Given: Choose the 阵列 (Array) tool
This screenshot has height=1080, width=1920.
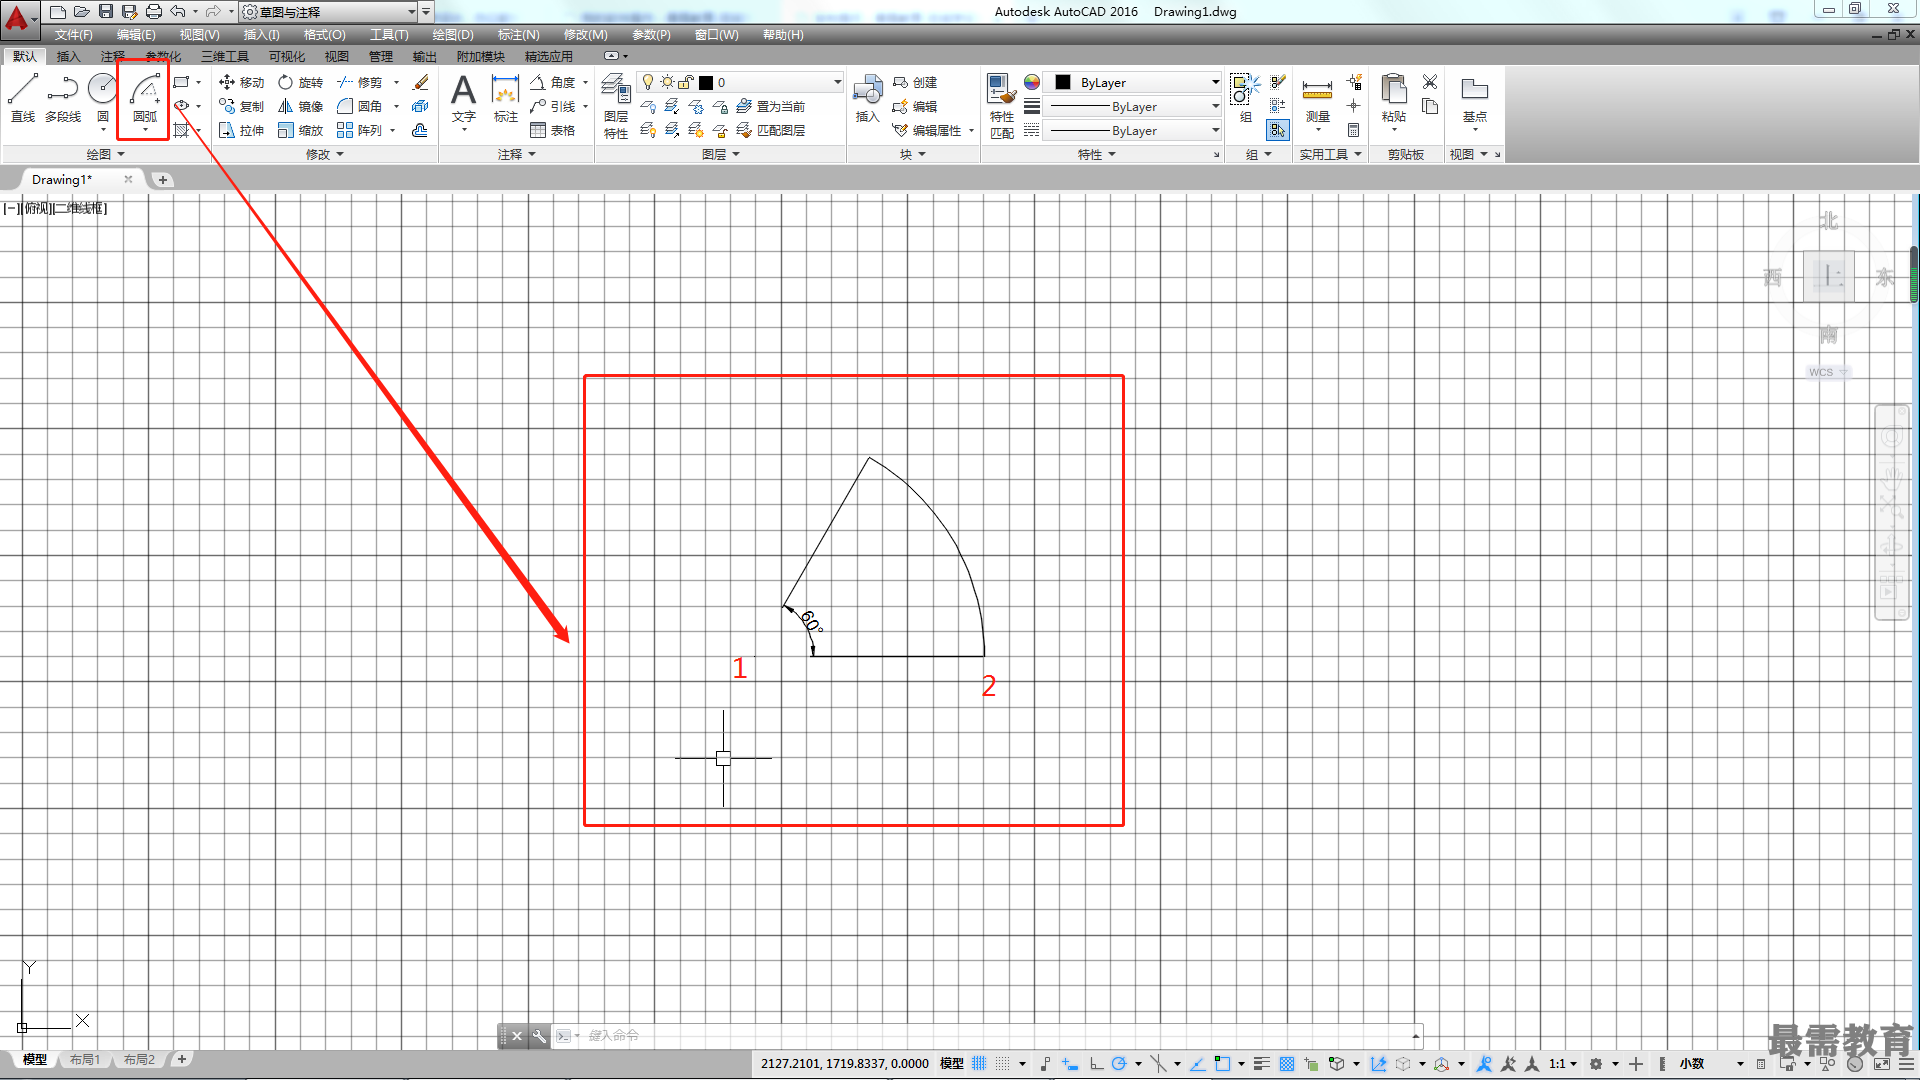Looking at the screenshot, I should tap(360, 130).
